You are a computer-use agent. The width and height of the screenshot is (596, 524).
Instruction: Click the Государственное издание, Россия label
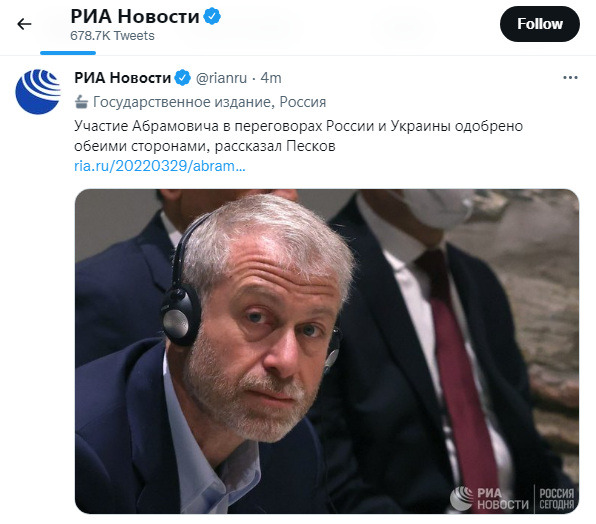pyautogui.click(x=209, y=102)
